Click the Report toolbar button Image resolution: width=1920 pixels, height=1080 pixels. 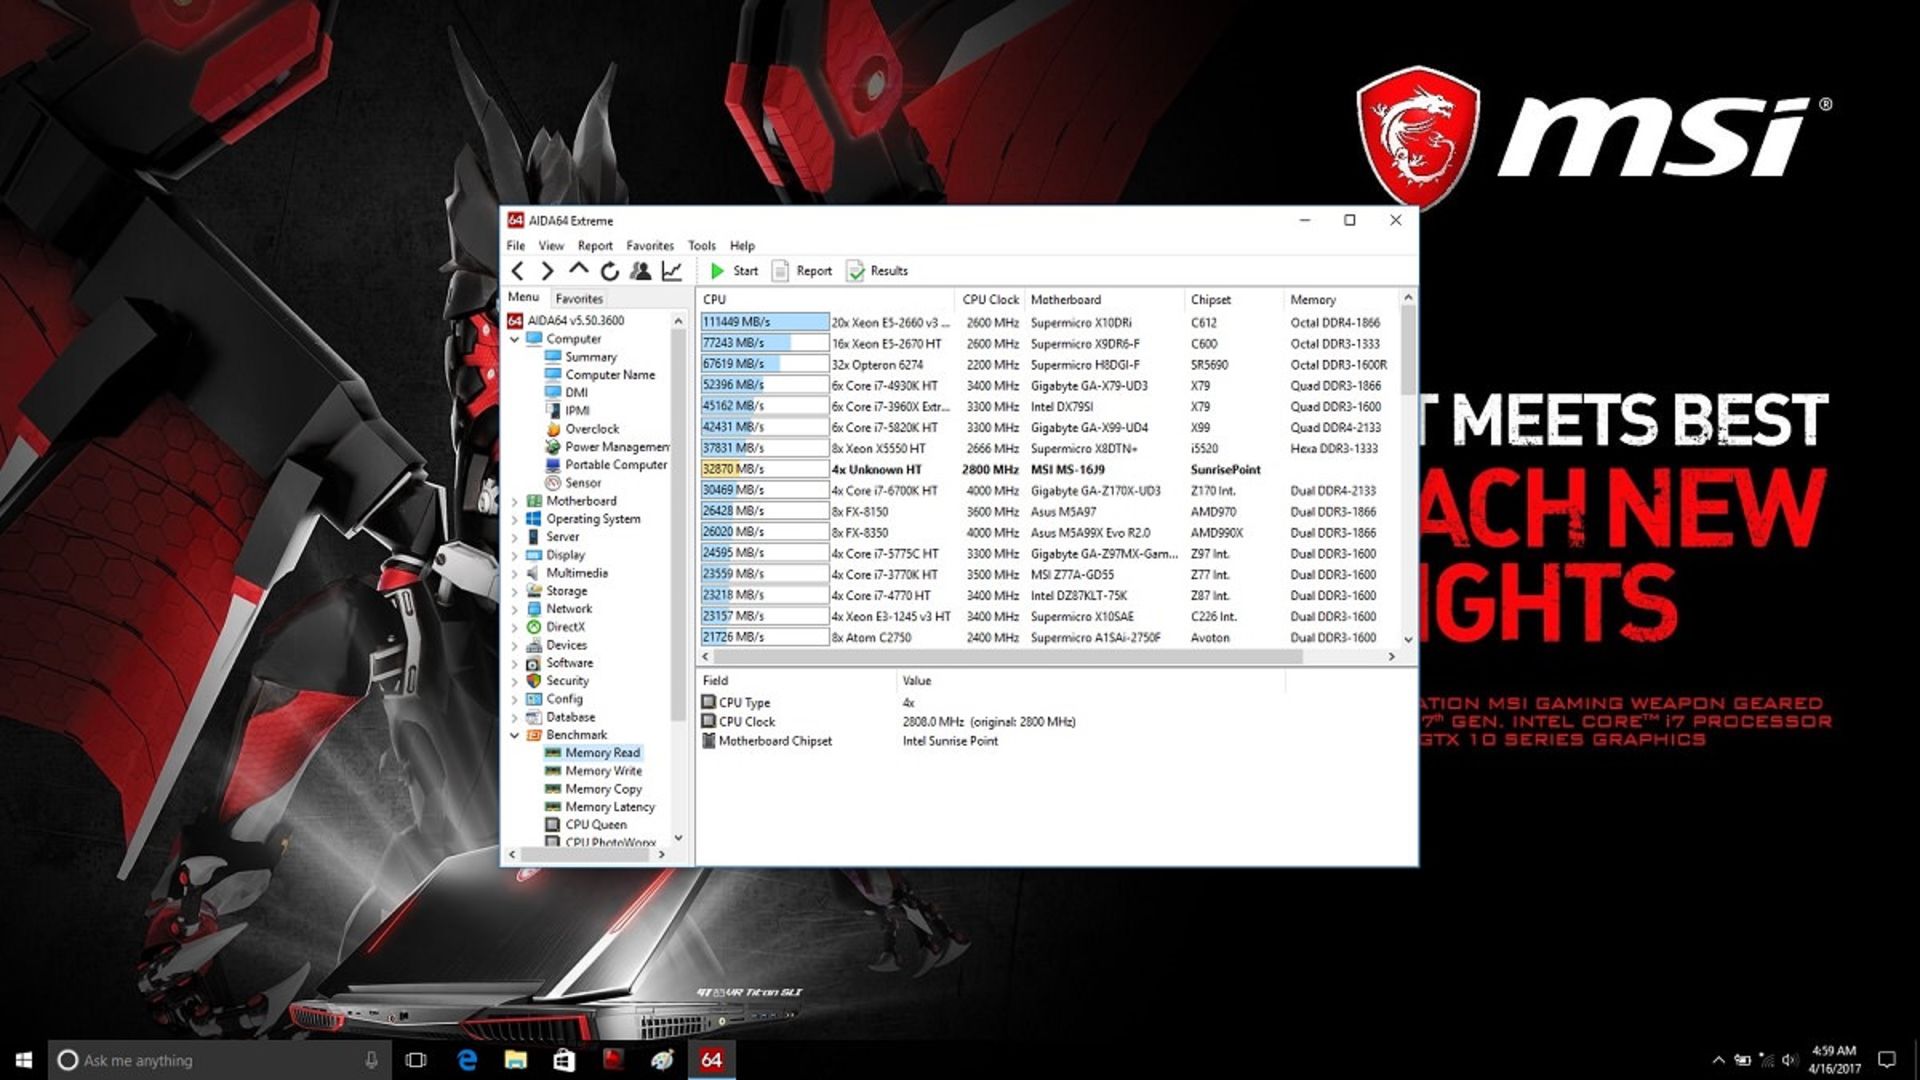coord(802,271)
